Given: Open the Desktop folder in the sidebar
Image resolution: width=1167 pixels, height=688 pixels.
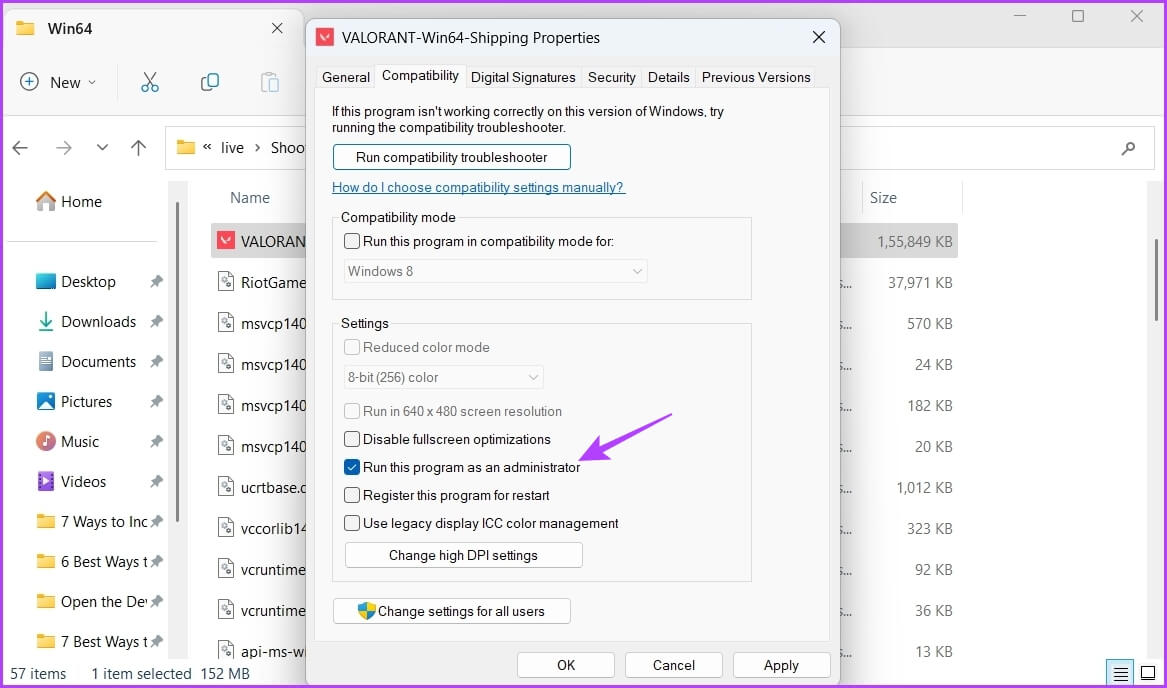Looking at the screenshot, I should point(77,281).
